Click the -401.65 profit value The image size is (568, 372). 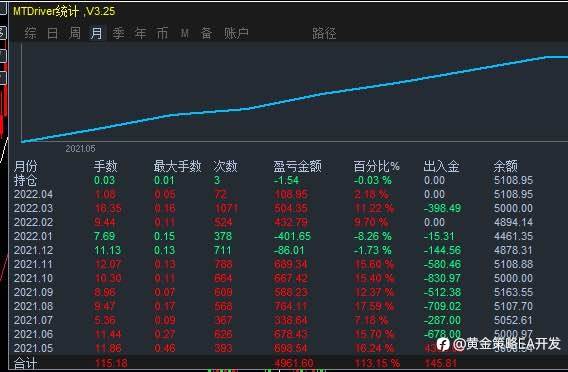click(292, 236)
